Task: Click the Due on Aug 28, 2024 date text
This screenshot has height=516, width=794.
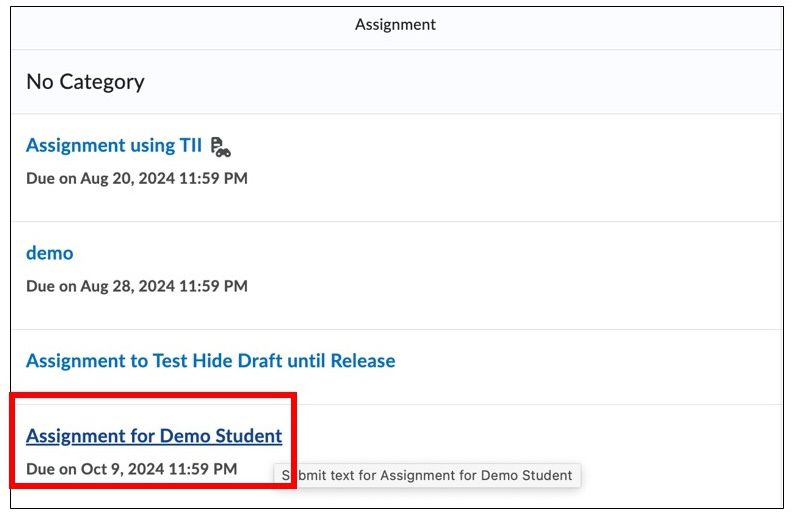Action: click(136, 286)
